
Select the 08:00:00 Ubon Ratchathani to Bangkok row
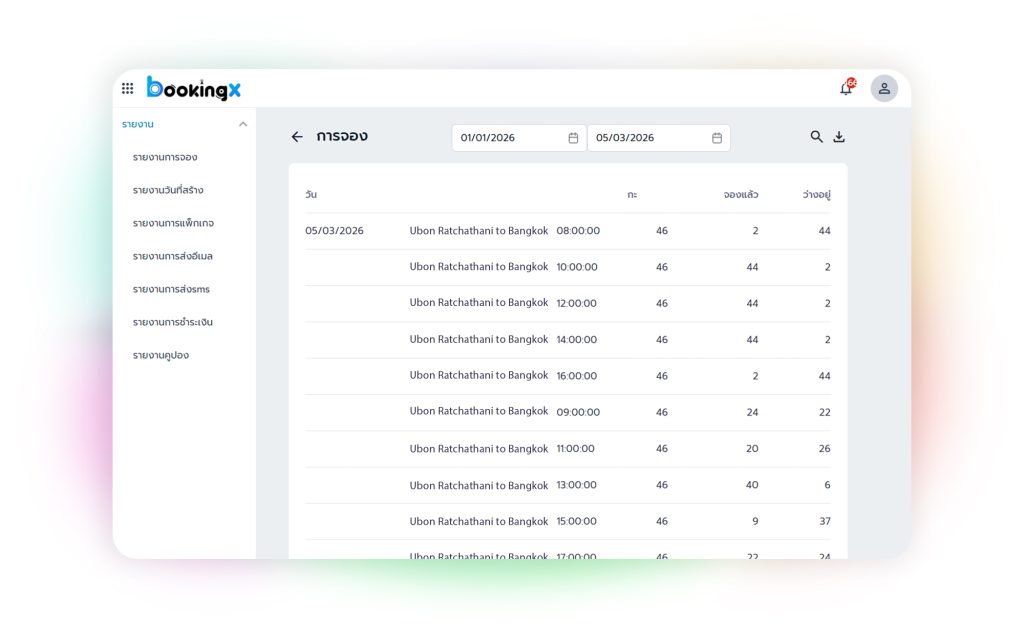[x=504, y=231]
